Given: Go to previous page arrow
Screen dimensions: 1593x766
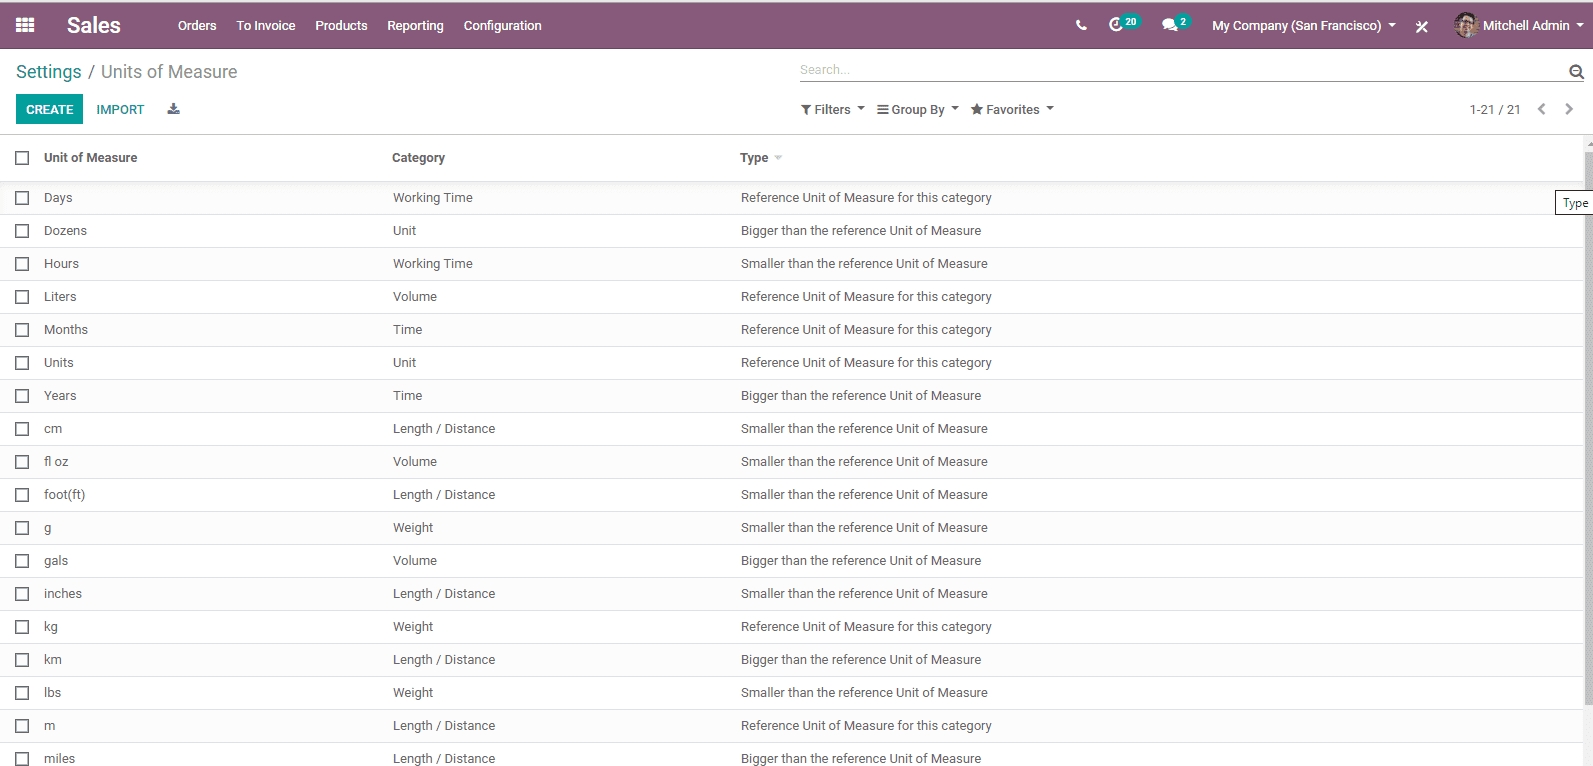Looking at the screenshot, I should [1542, 109].
